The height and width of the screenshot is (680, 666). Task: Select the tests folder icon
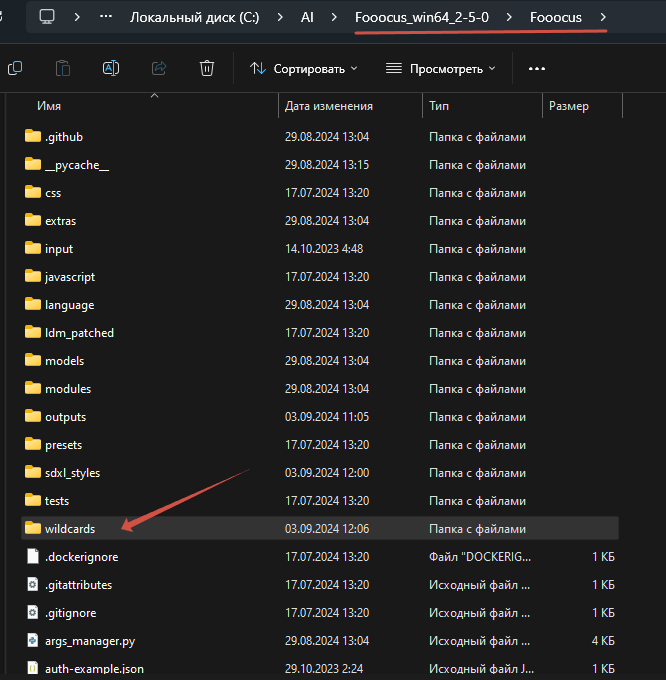point(33,500)
